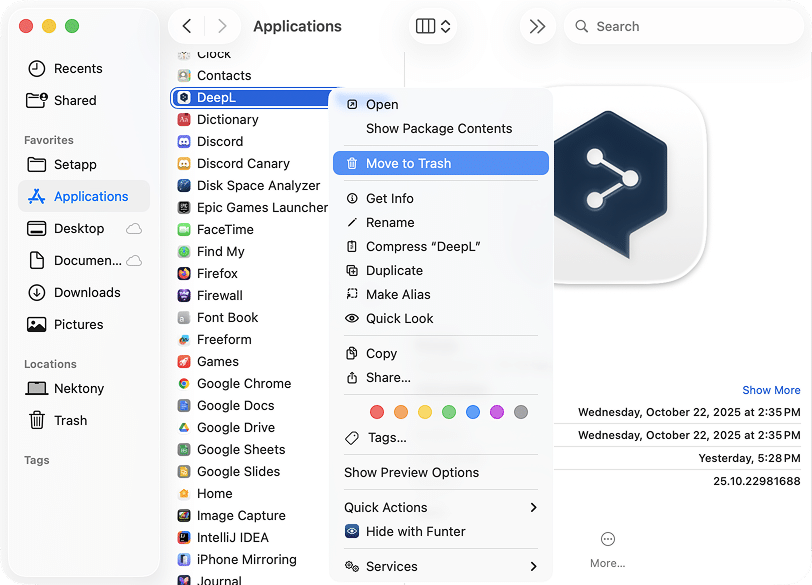Select the Freeform app icon
The width and height of the screenshot is (812, 585).
tap(185, 339)
